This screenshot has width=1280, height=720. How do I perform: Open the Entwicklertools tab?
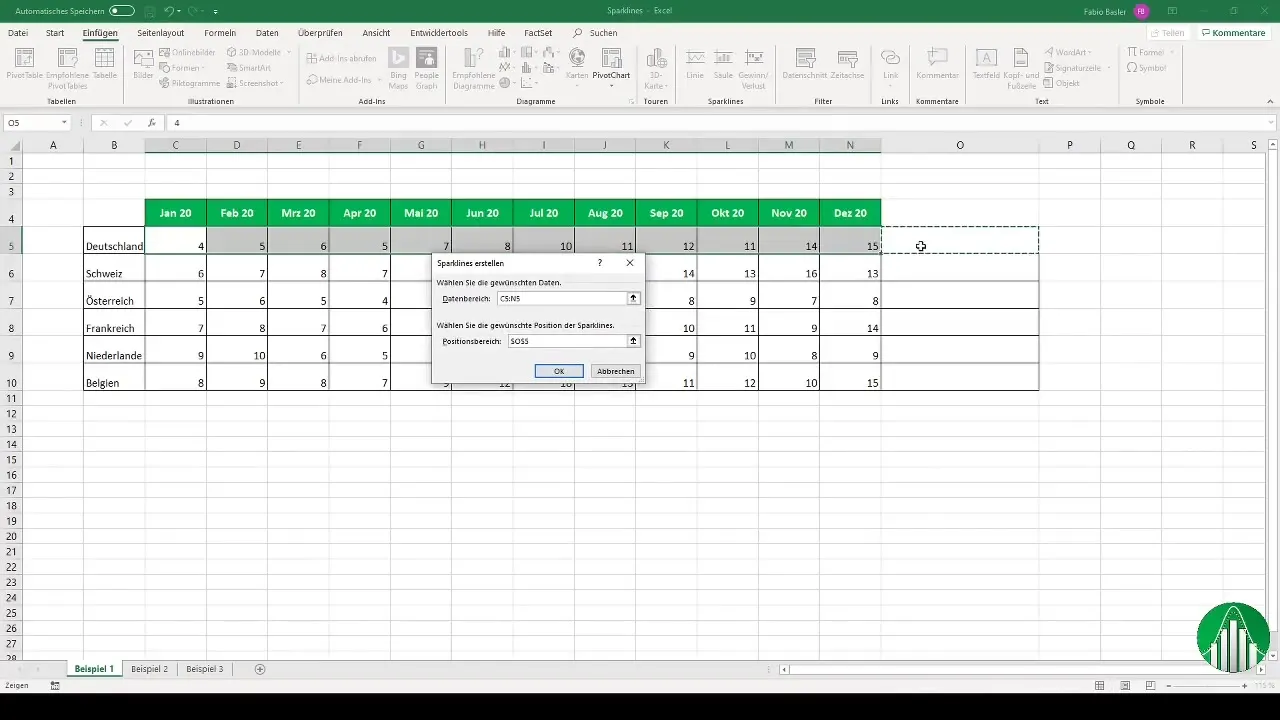click(438, 32)
